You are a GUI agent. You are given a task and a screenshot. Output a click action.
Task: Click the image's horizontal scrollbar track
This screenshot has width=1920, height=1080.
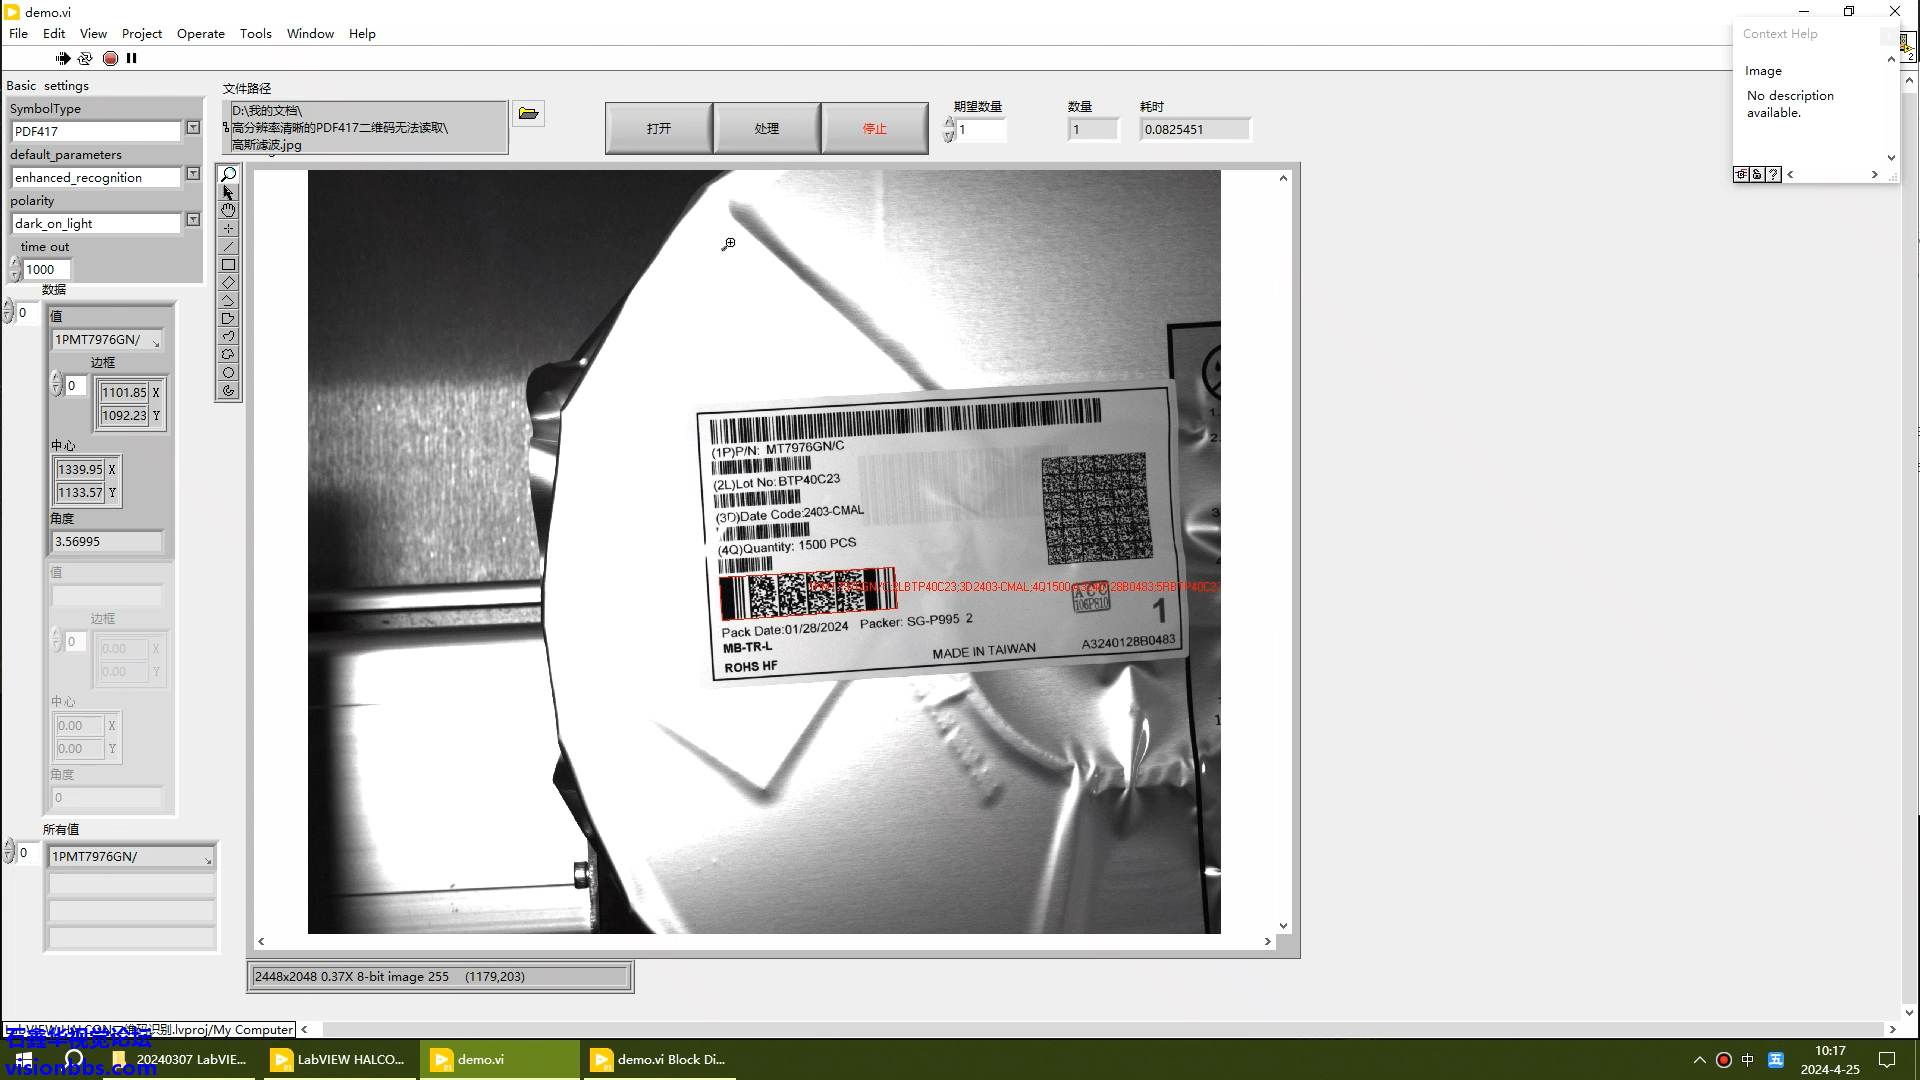click(x=764, y=941)
